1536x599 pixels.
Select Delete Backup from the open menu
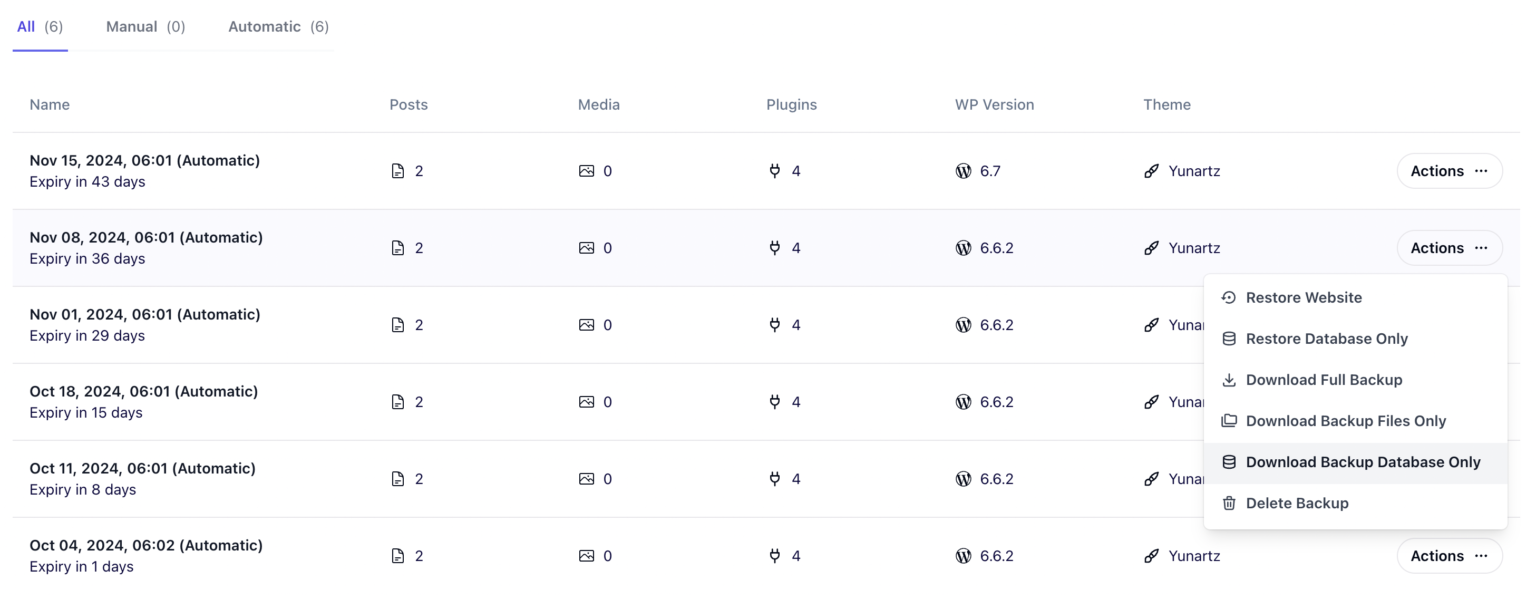[1297, 503]
